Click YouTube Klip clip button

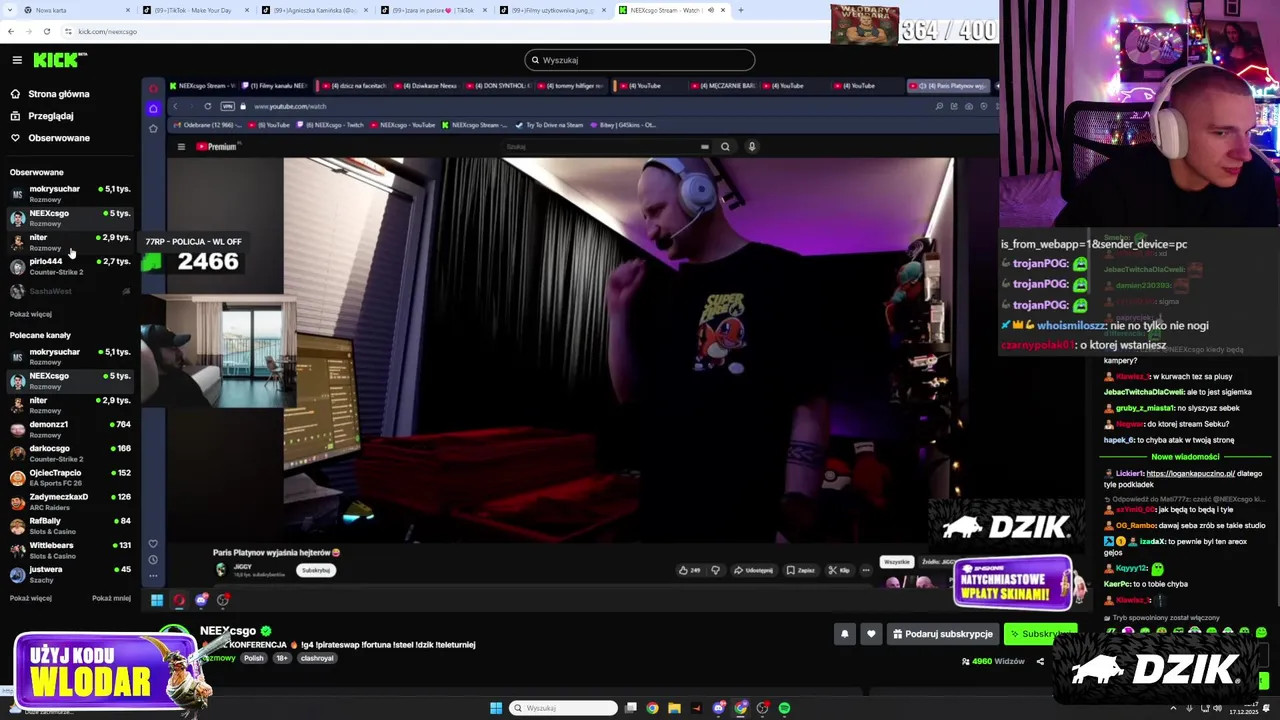tap(839, 570)
